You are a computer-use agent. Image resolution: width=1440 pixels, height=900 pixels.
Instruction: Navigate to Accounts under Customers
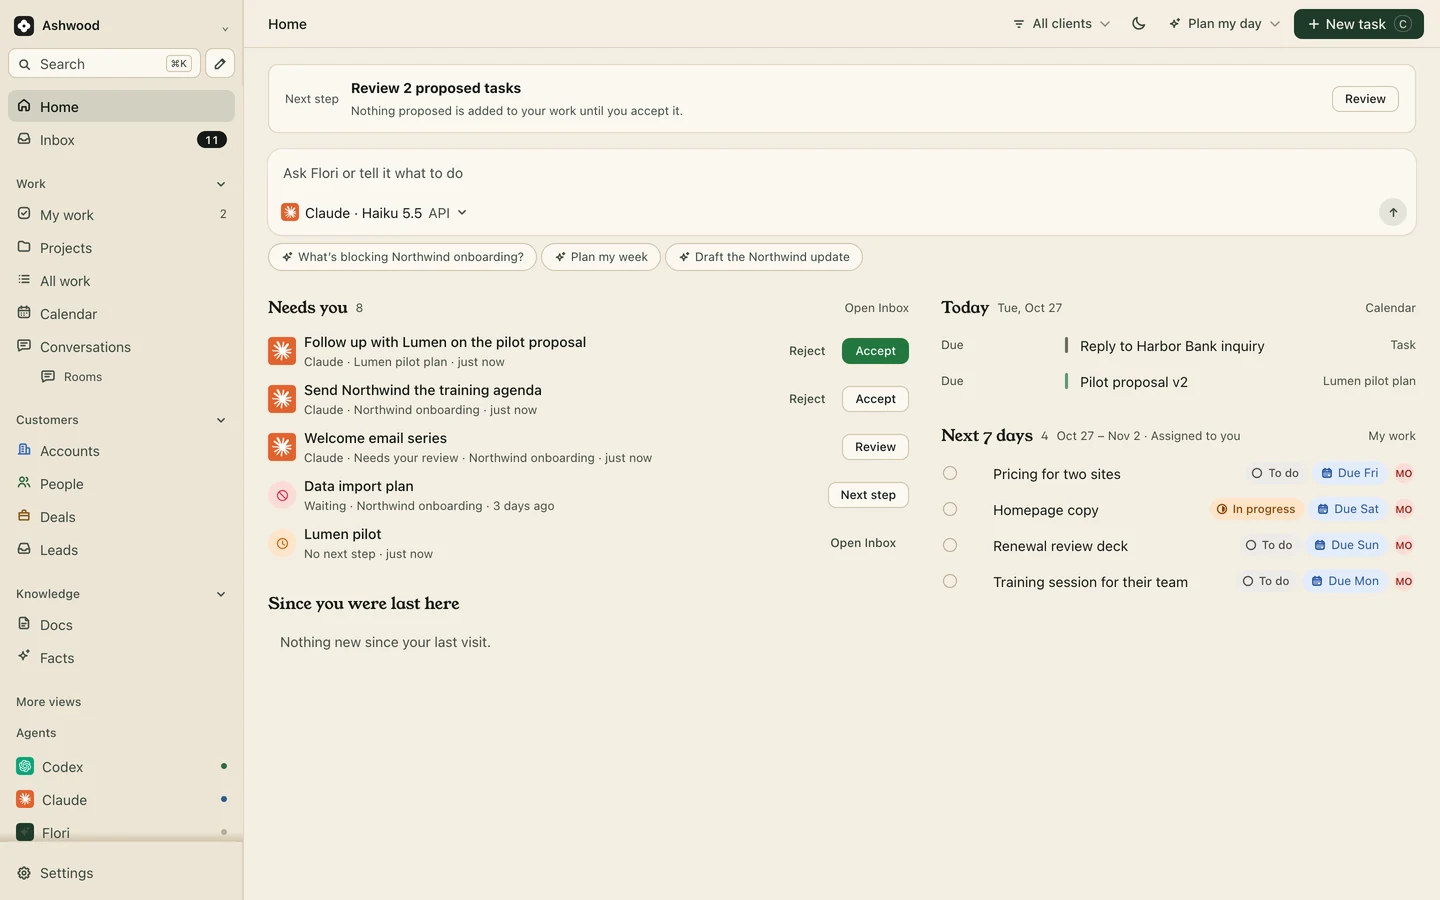[121, 451]
